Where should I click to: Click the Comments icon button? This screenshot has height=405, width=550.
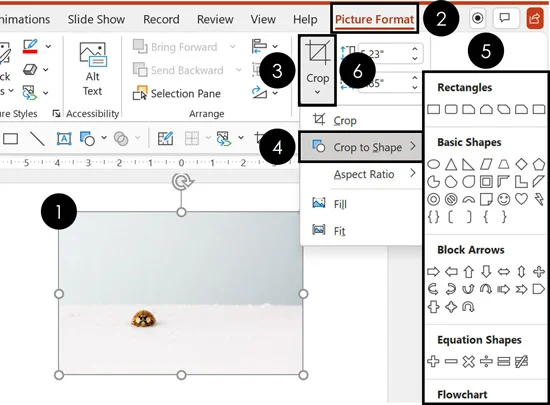coord(505,18)
